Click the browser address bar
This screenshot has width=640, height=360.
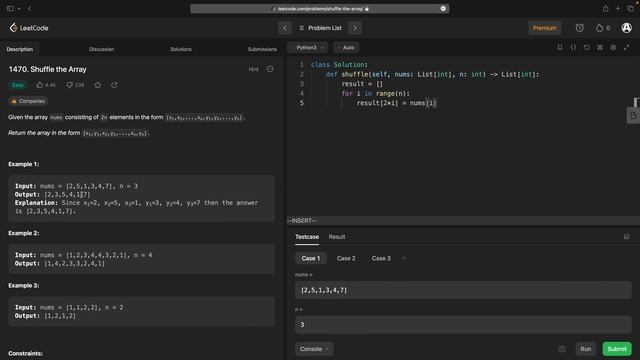pos(320,9)
